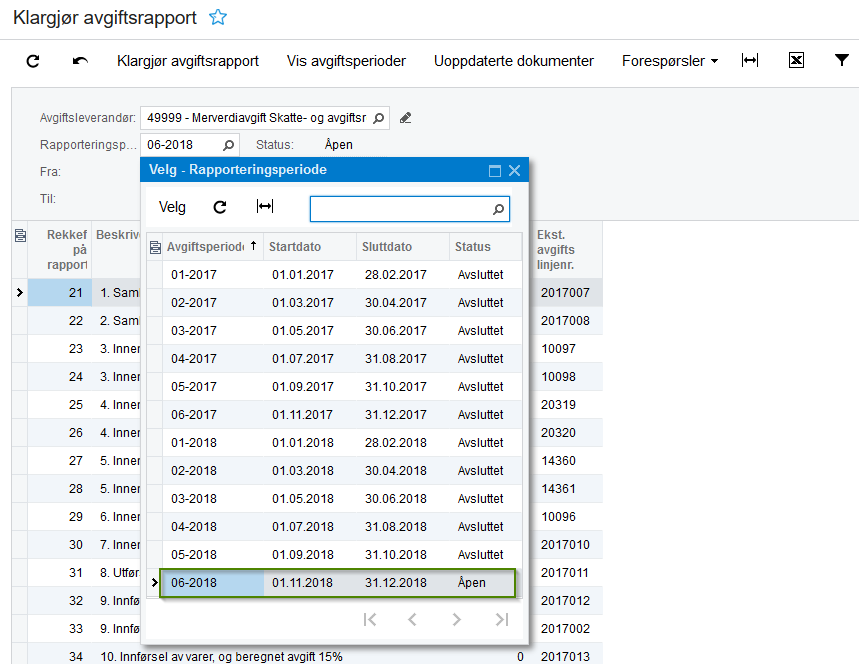Select period 03-2018 row

point(342,499)
